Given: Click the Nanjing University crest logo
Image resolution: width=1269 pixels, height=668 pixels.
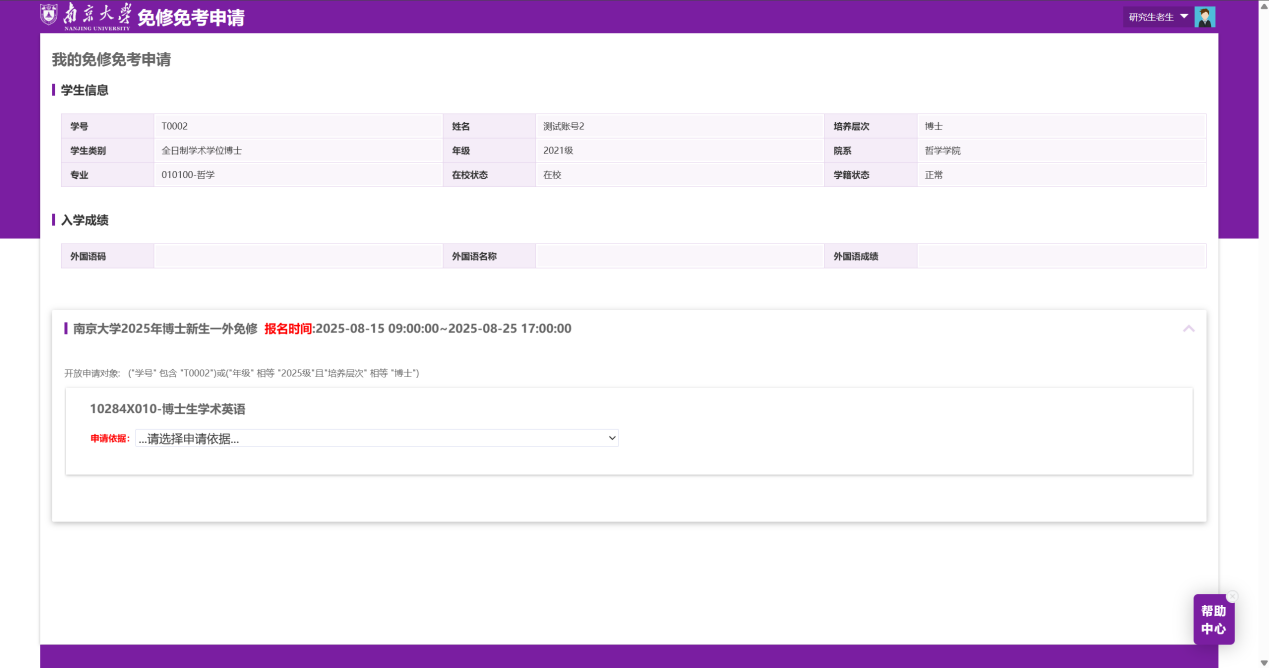Looking at the screenshot, I should pos(49,15).
